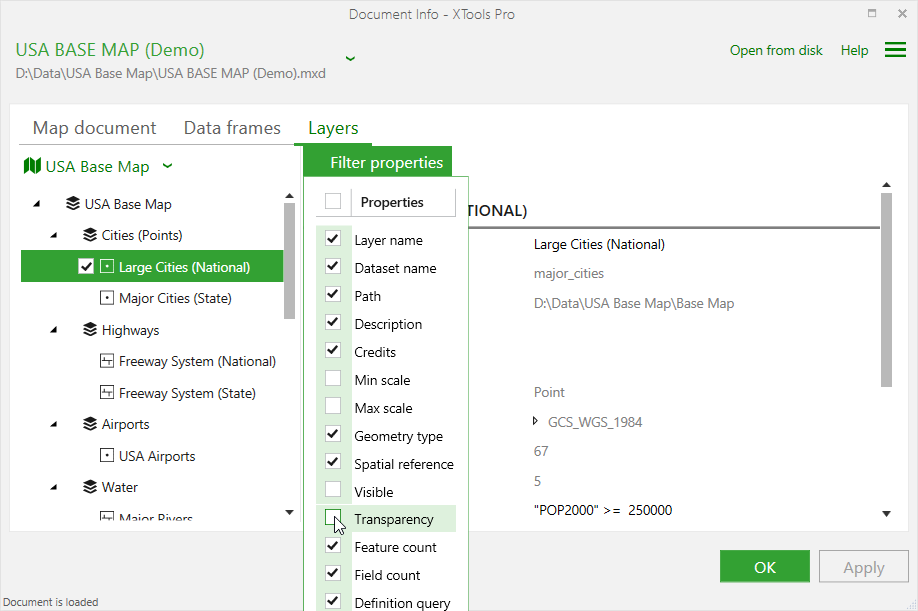
Task: Click the D:\Data\USA Base Map\Base Map path value
Action: pos(633,303)
